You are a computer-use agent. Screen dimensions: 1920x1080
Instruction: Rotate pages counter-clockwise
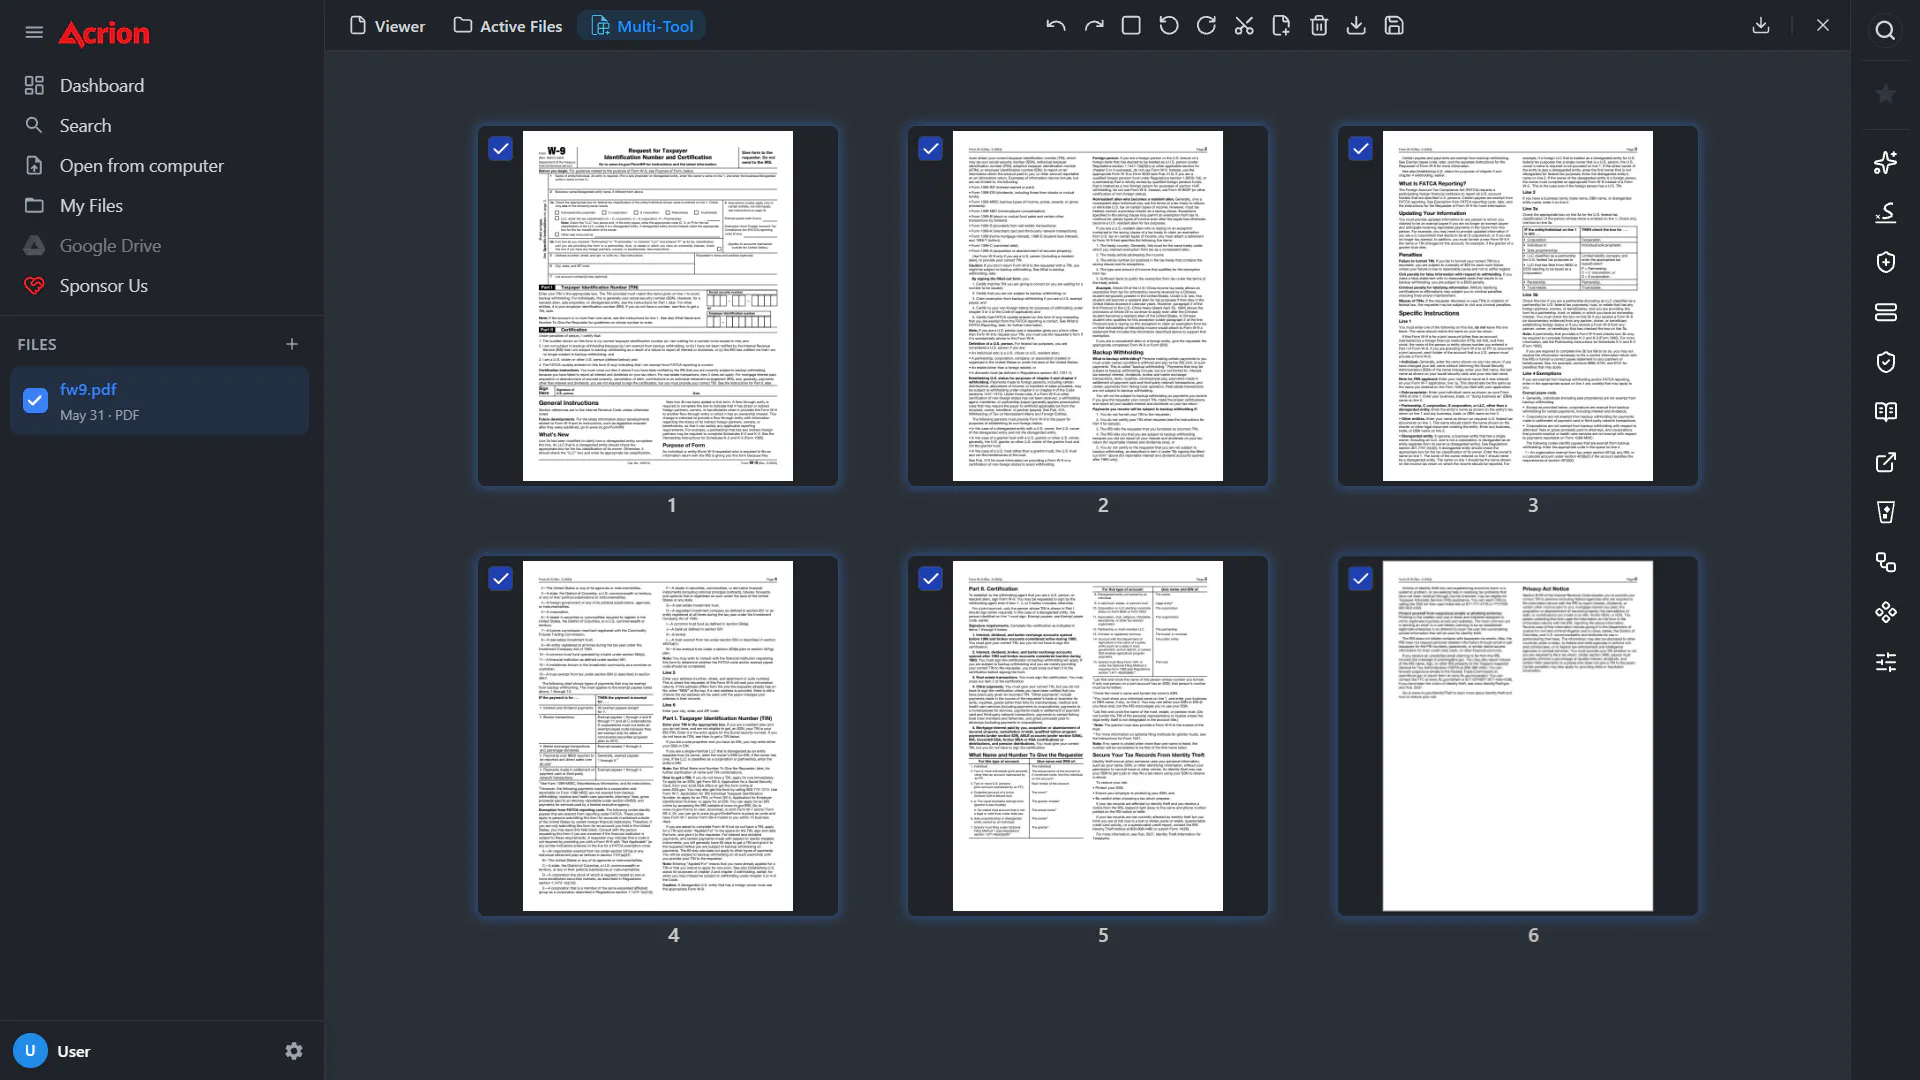click(1169, 26)
